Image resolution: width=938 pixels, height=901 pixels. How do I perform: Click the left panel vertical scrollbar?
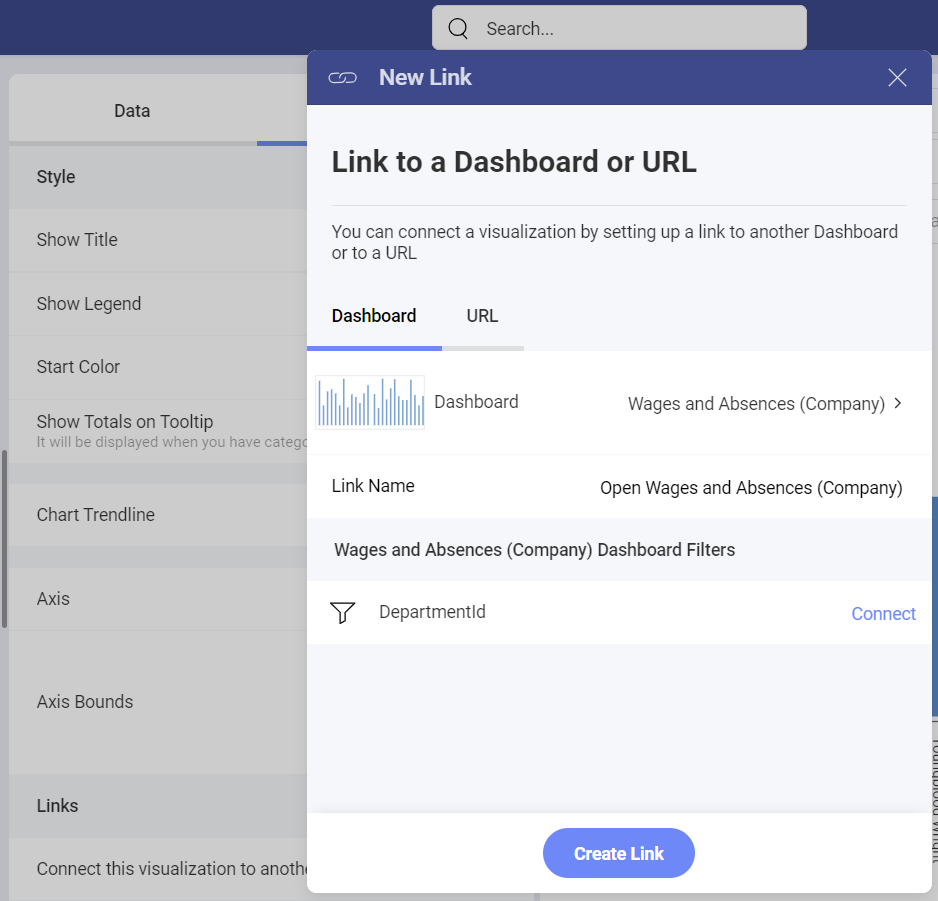[4, 540]
